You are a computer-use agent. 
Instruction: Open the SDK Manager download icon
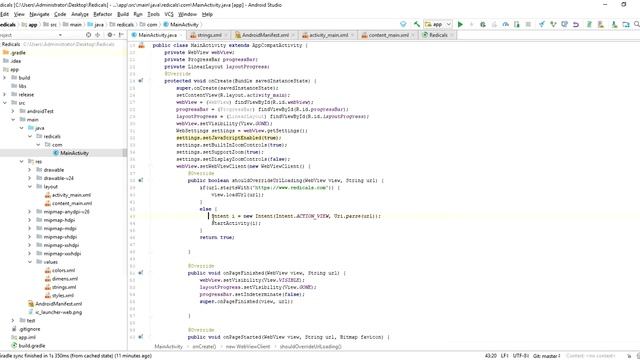614,24
